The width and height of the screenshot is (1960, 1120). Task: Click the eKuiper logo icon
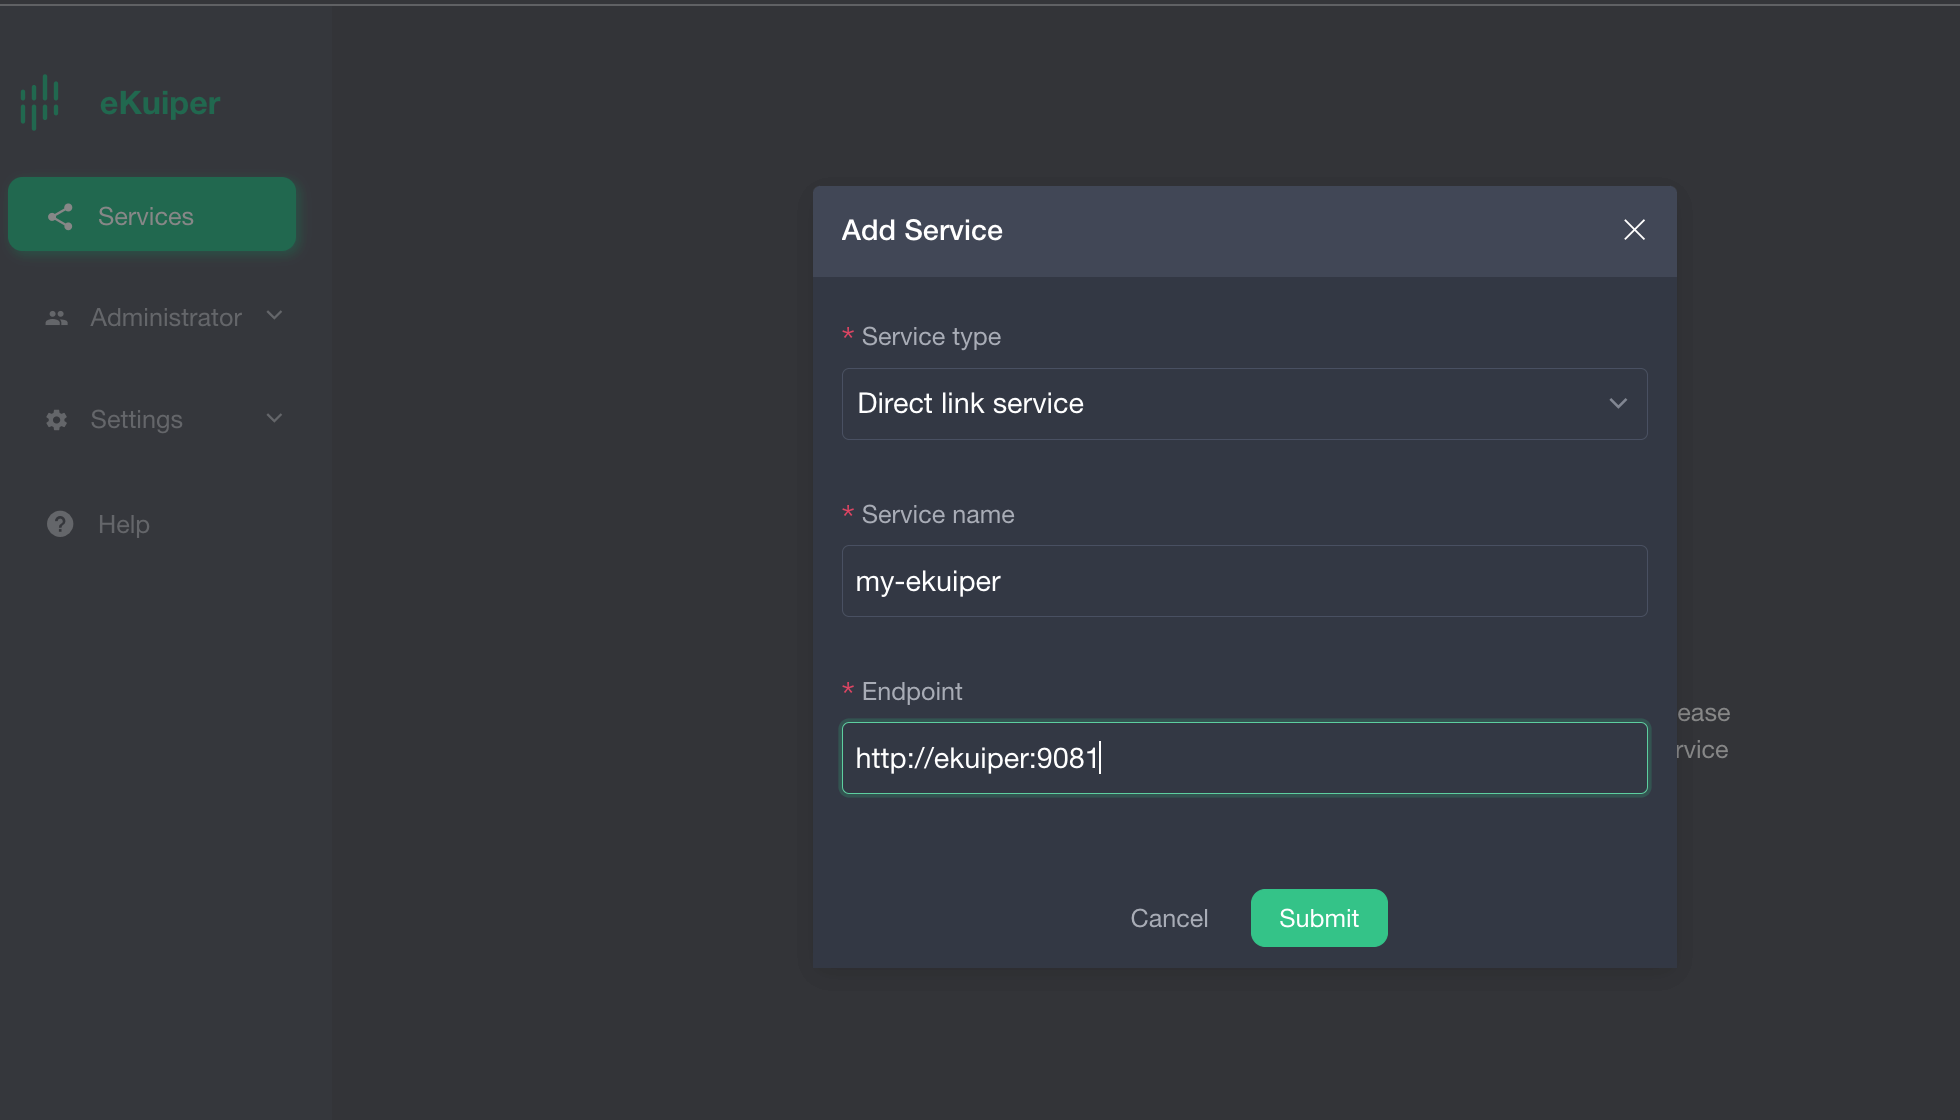pyautogui.click(x=40, y=102)
